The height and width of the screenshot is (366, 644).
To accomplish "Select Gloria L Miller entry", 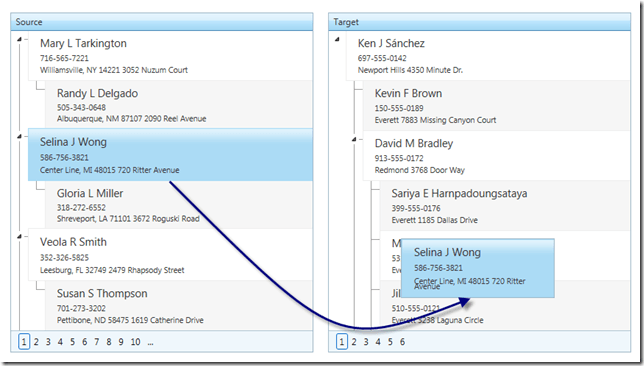I will pyautogui.click(x=179, y=205).
